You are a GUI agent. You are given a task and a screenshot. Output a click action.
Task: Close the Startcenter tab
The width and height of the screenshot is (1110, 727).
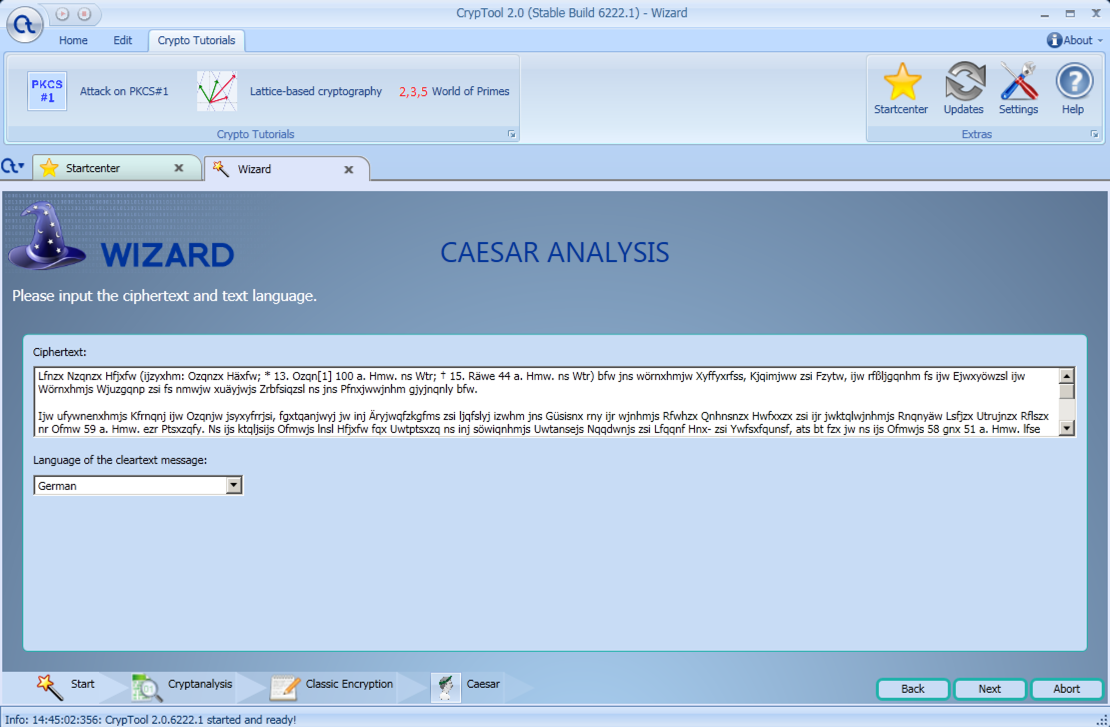coord(179,168)
